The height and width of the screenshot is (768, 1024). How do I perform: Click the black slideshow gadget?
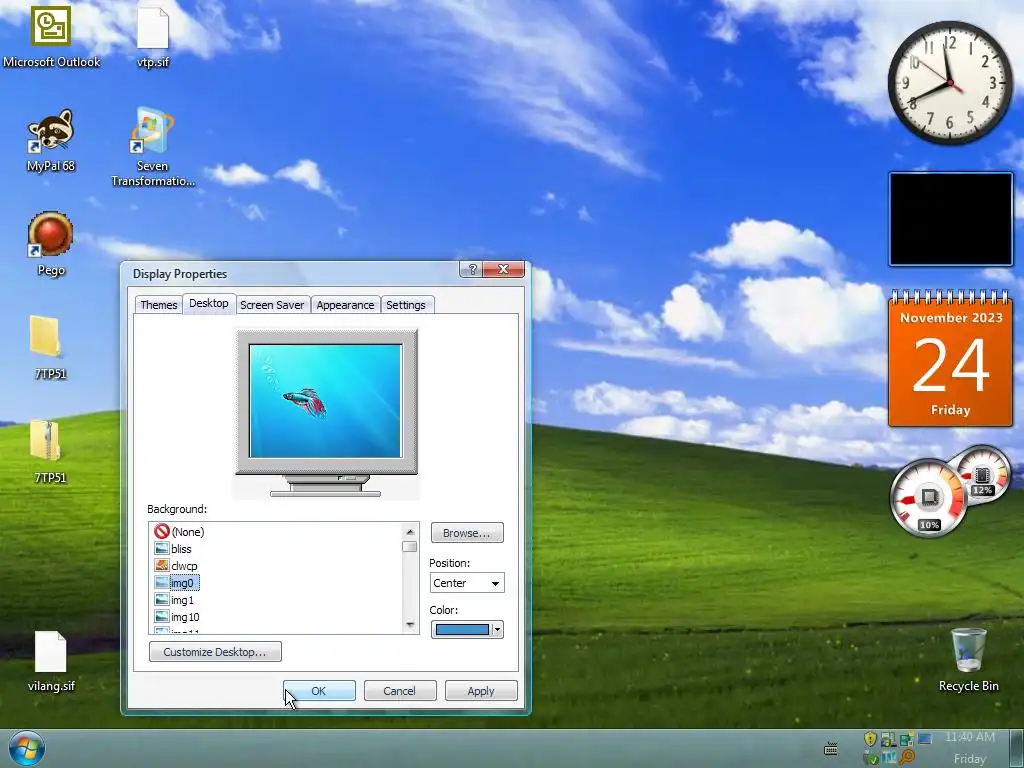click(x=950, y=219)
